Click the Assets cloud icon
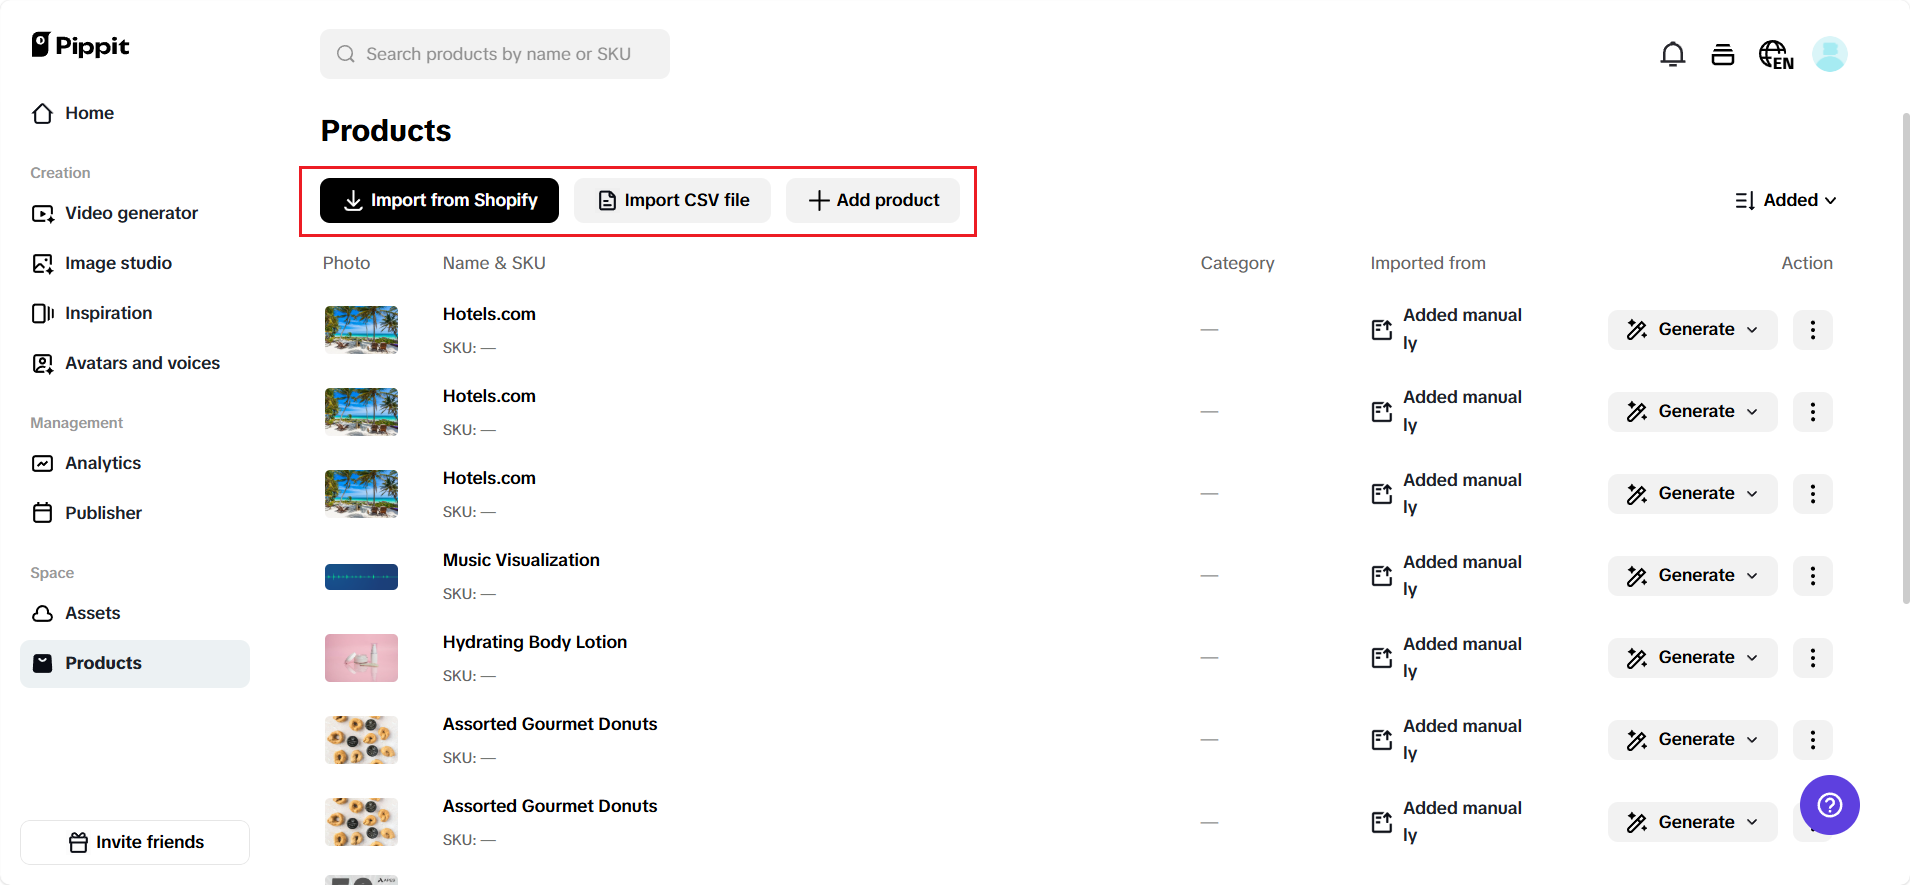This screenshot has width=1910, height=885. tap(42, 613)
